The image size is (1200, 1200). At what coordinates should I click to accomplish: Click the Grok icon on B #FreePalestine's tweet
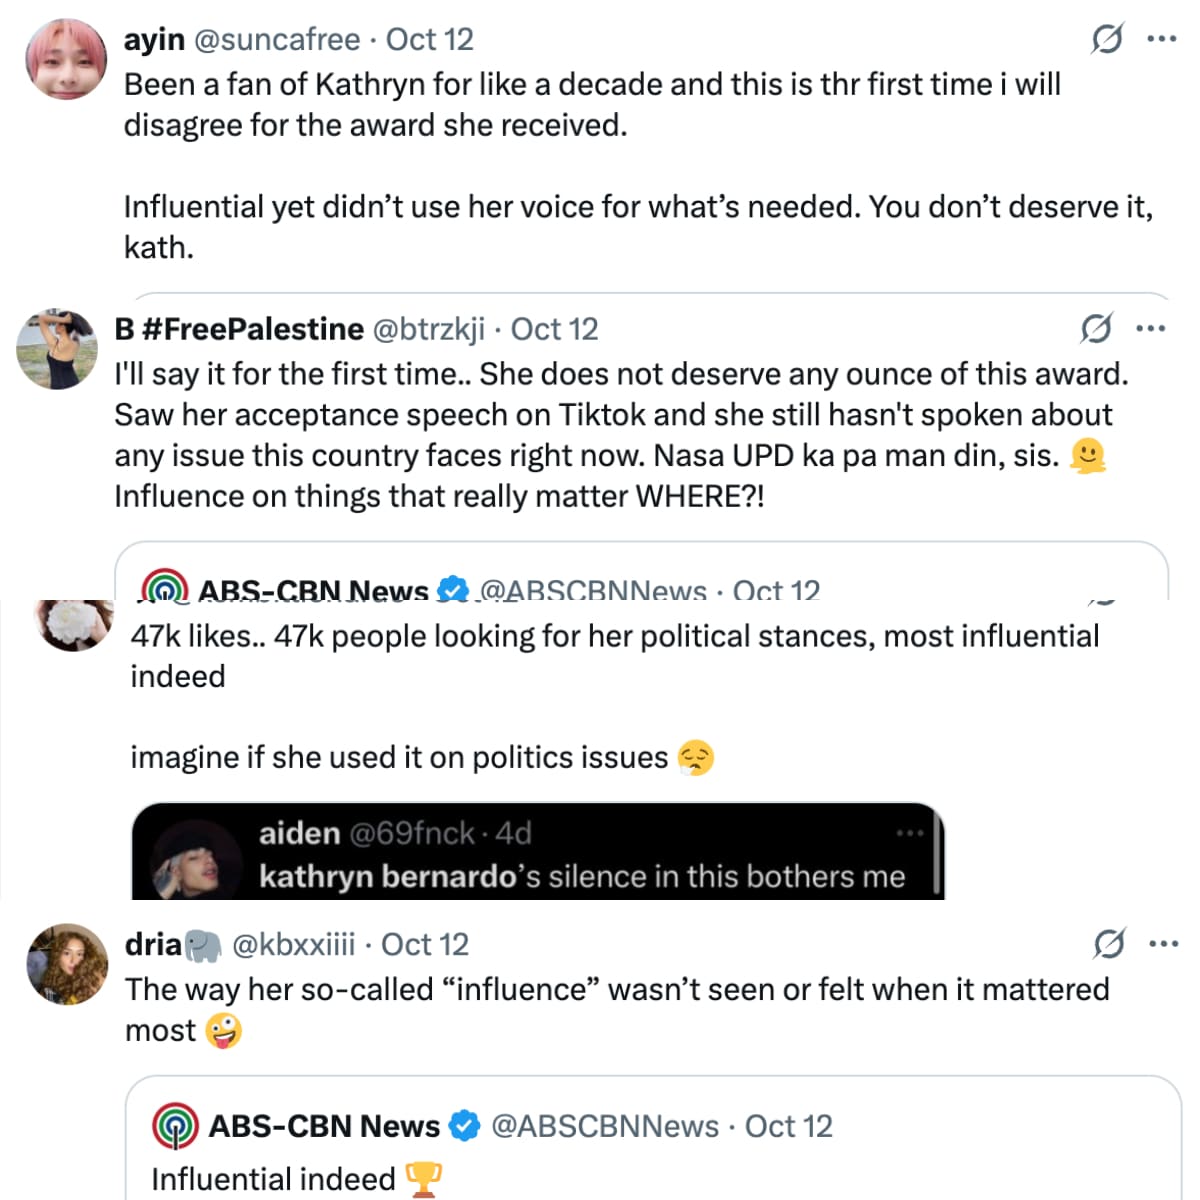tap(1096, 328)
